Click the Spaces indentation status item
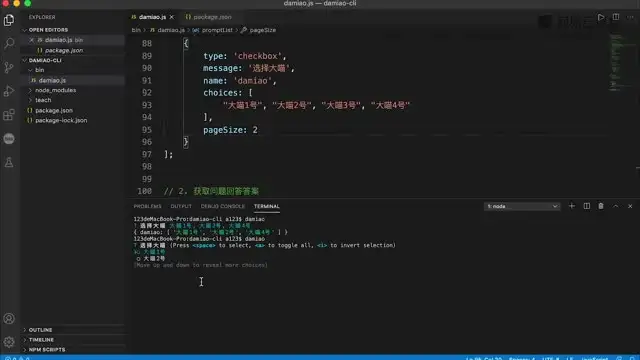The width and height of the screenshot is (640, 360). [x=522, y=358]
